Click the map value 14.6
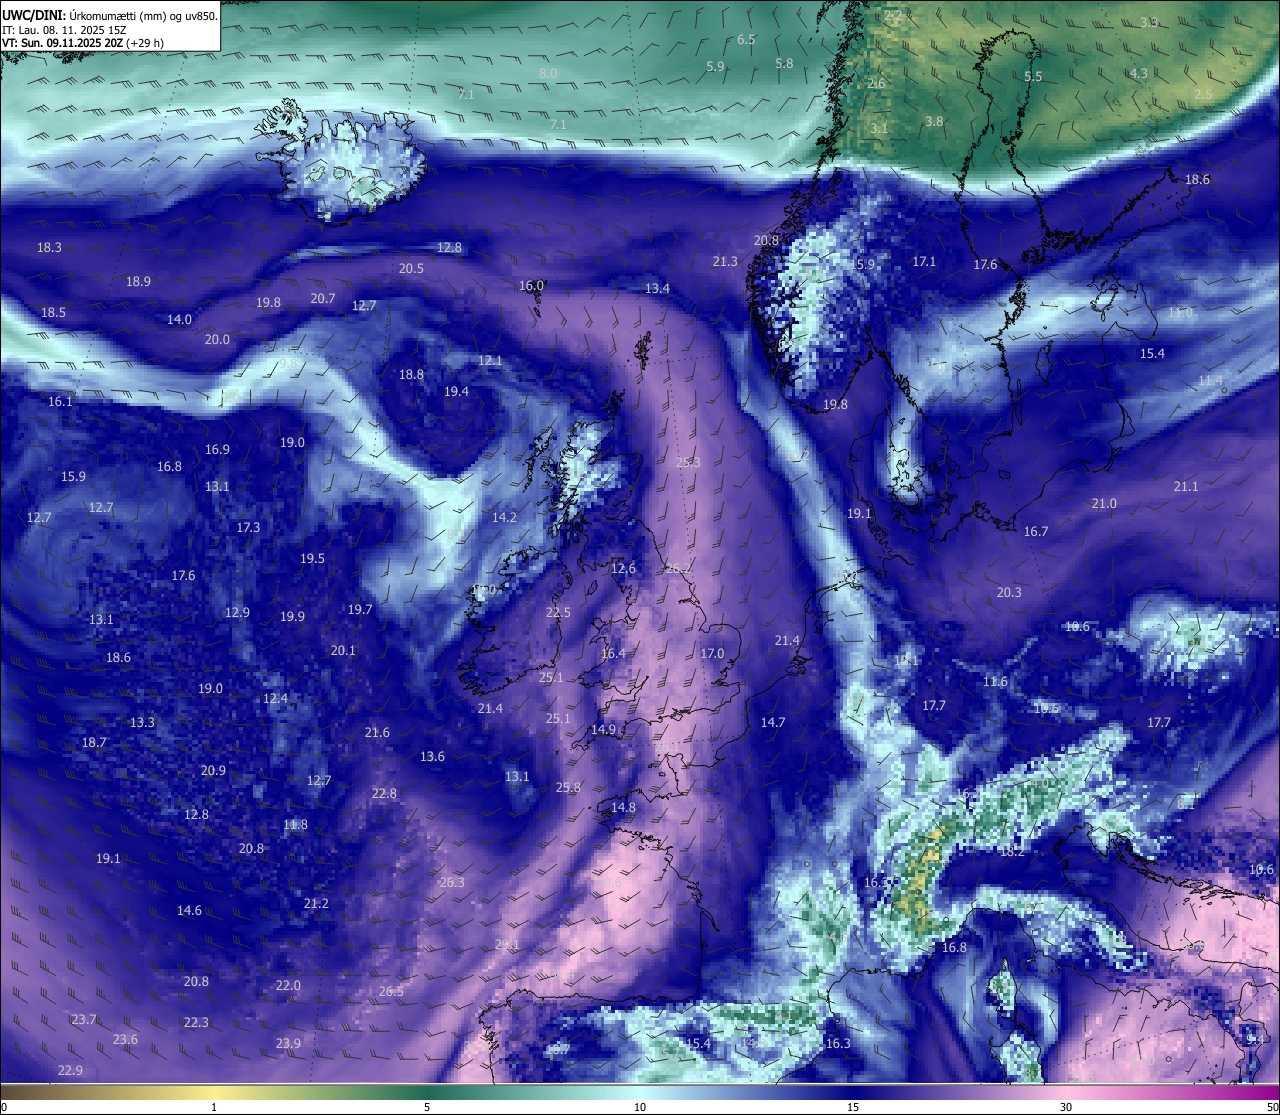The height and width of the screenshot is (1115, 1280). [189, 911]
